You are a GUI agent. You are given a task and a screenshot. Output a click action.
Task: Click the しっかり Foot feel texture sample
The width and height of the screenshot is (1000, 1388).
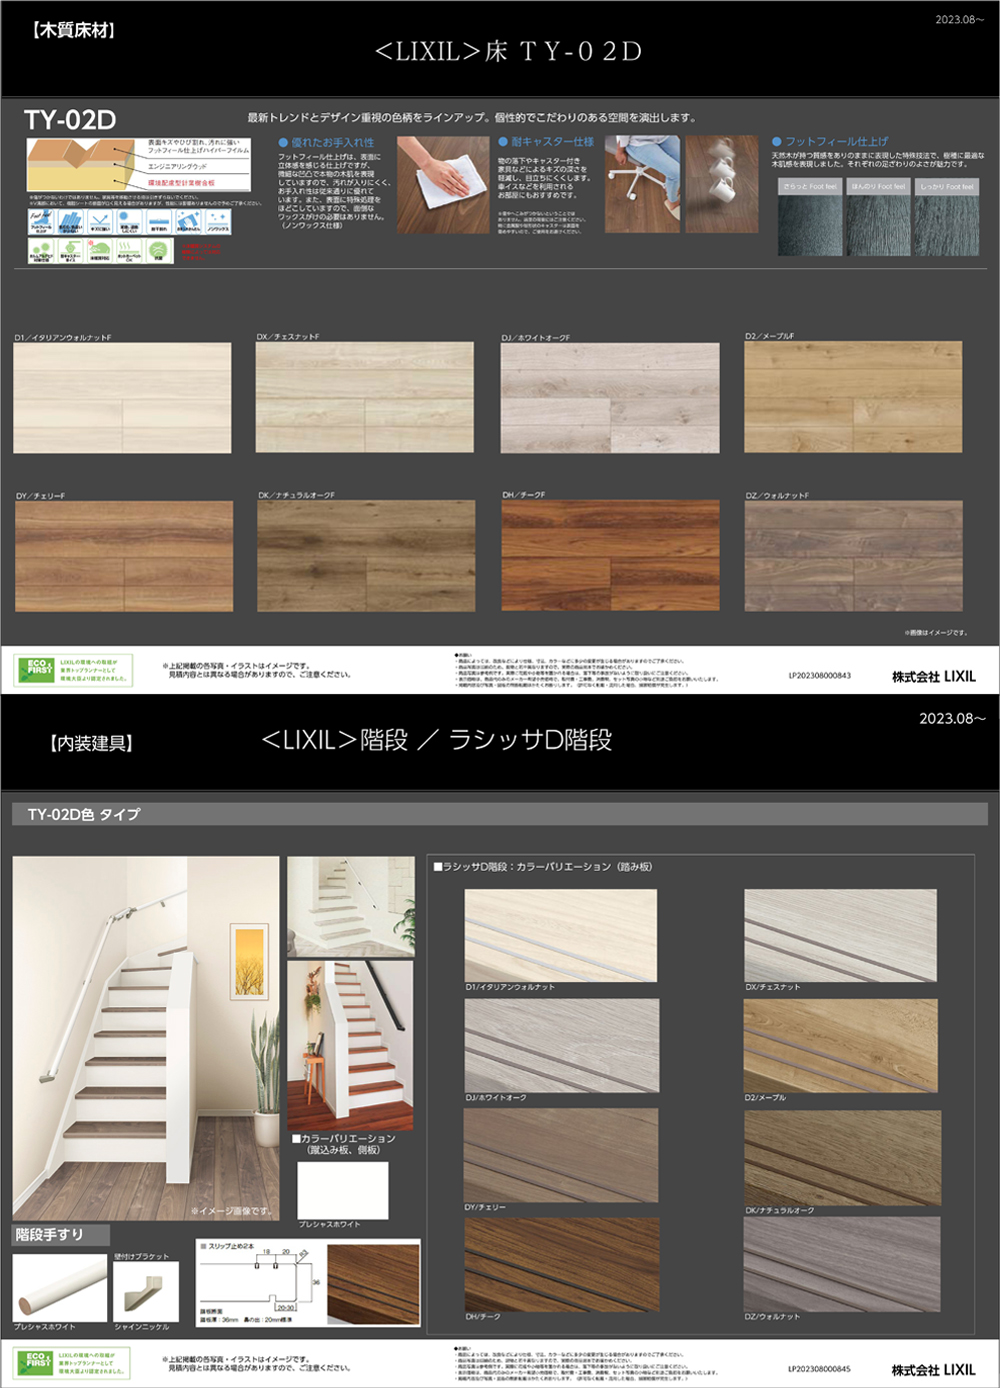pos(946,217)
